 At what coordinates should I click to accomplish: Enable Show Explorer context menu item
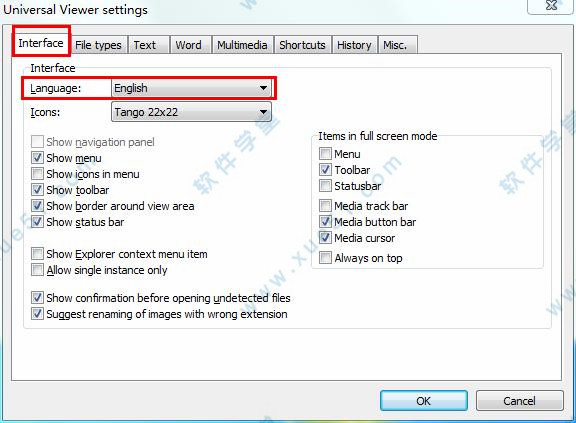(x=37, y=254)
